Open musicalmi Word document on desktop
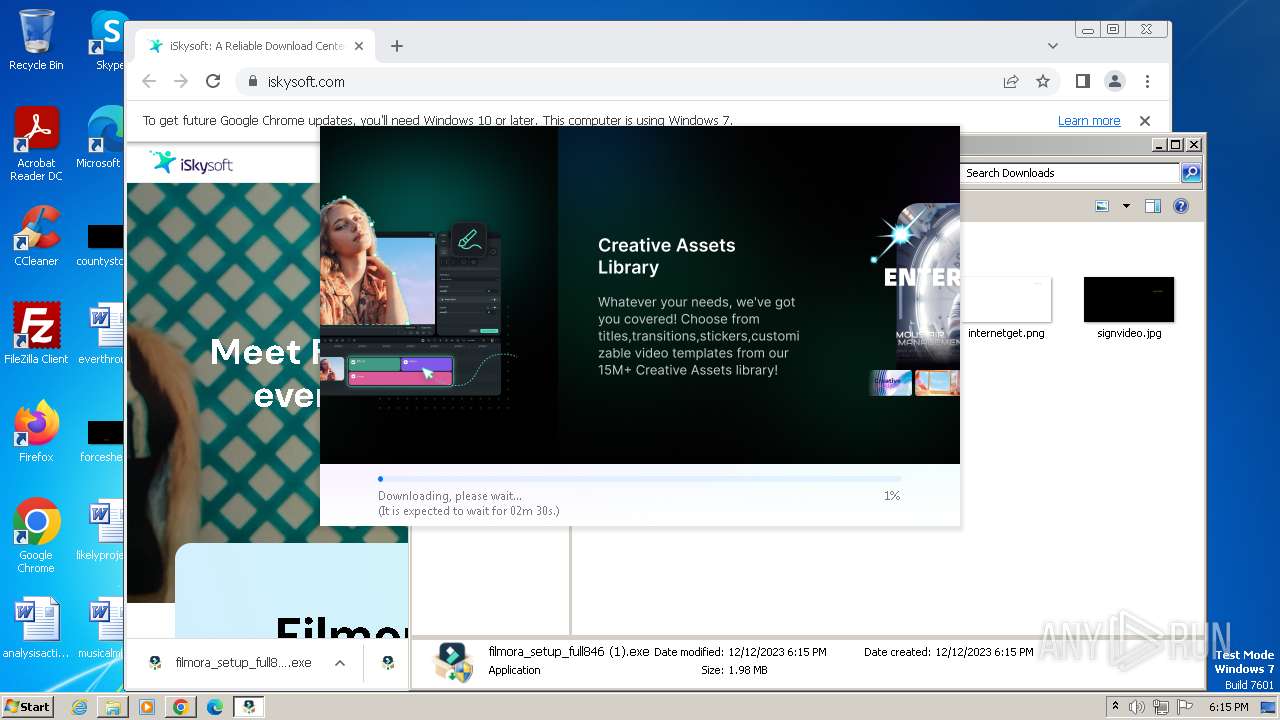The image size is (1280, 720). (100, 629)
